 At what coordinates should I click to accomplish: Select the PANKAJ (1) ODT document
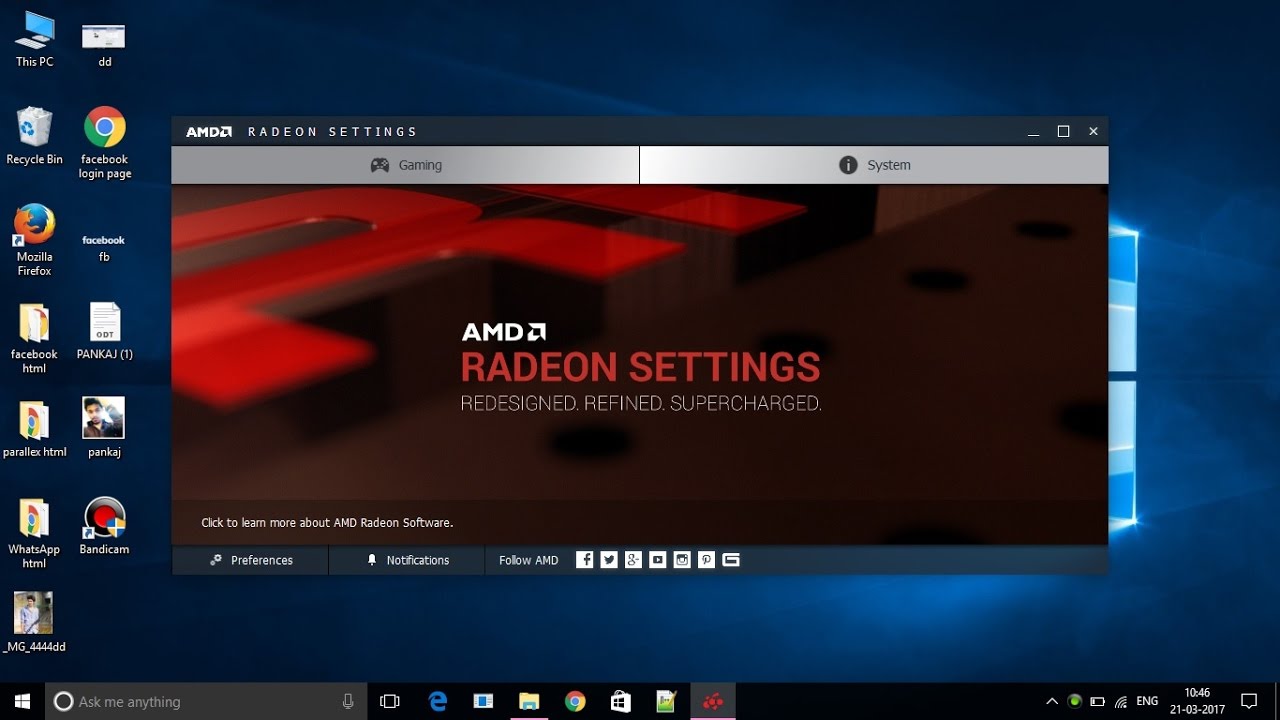[x=105, y=331]
